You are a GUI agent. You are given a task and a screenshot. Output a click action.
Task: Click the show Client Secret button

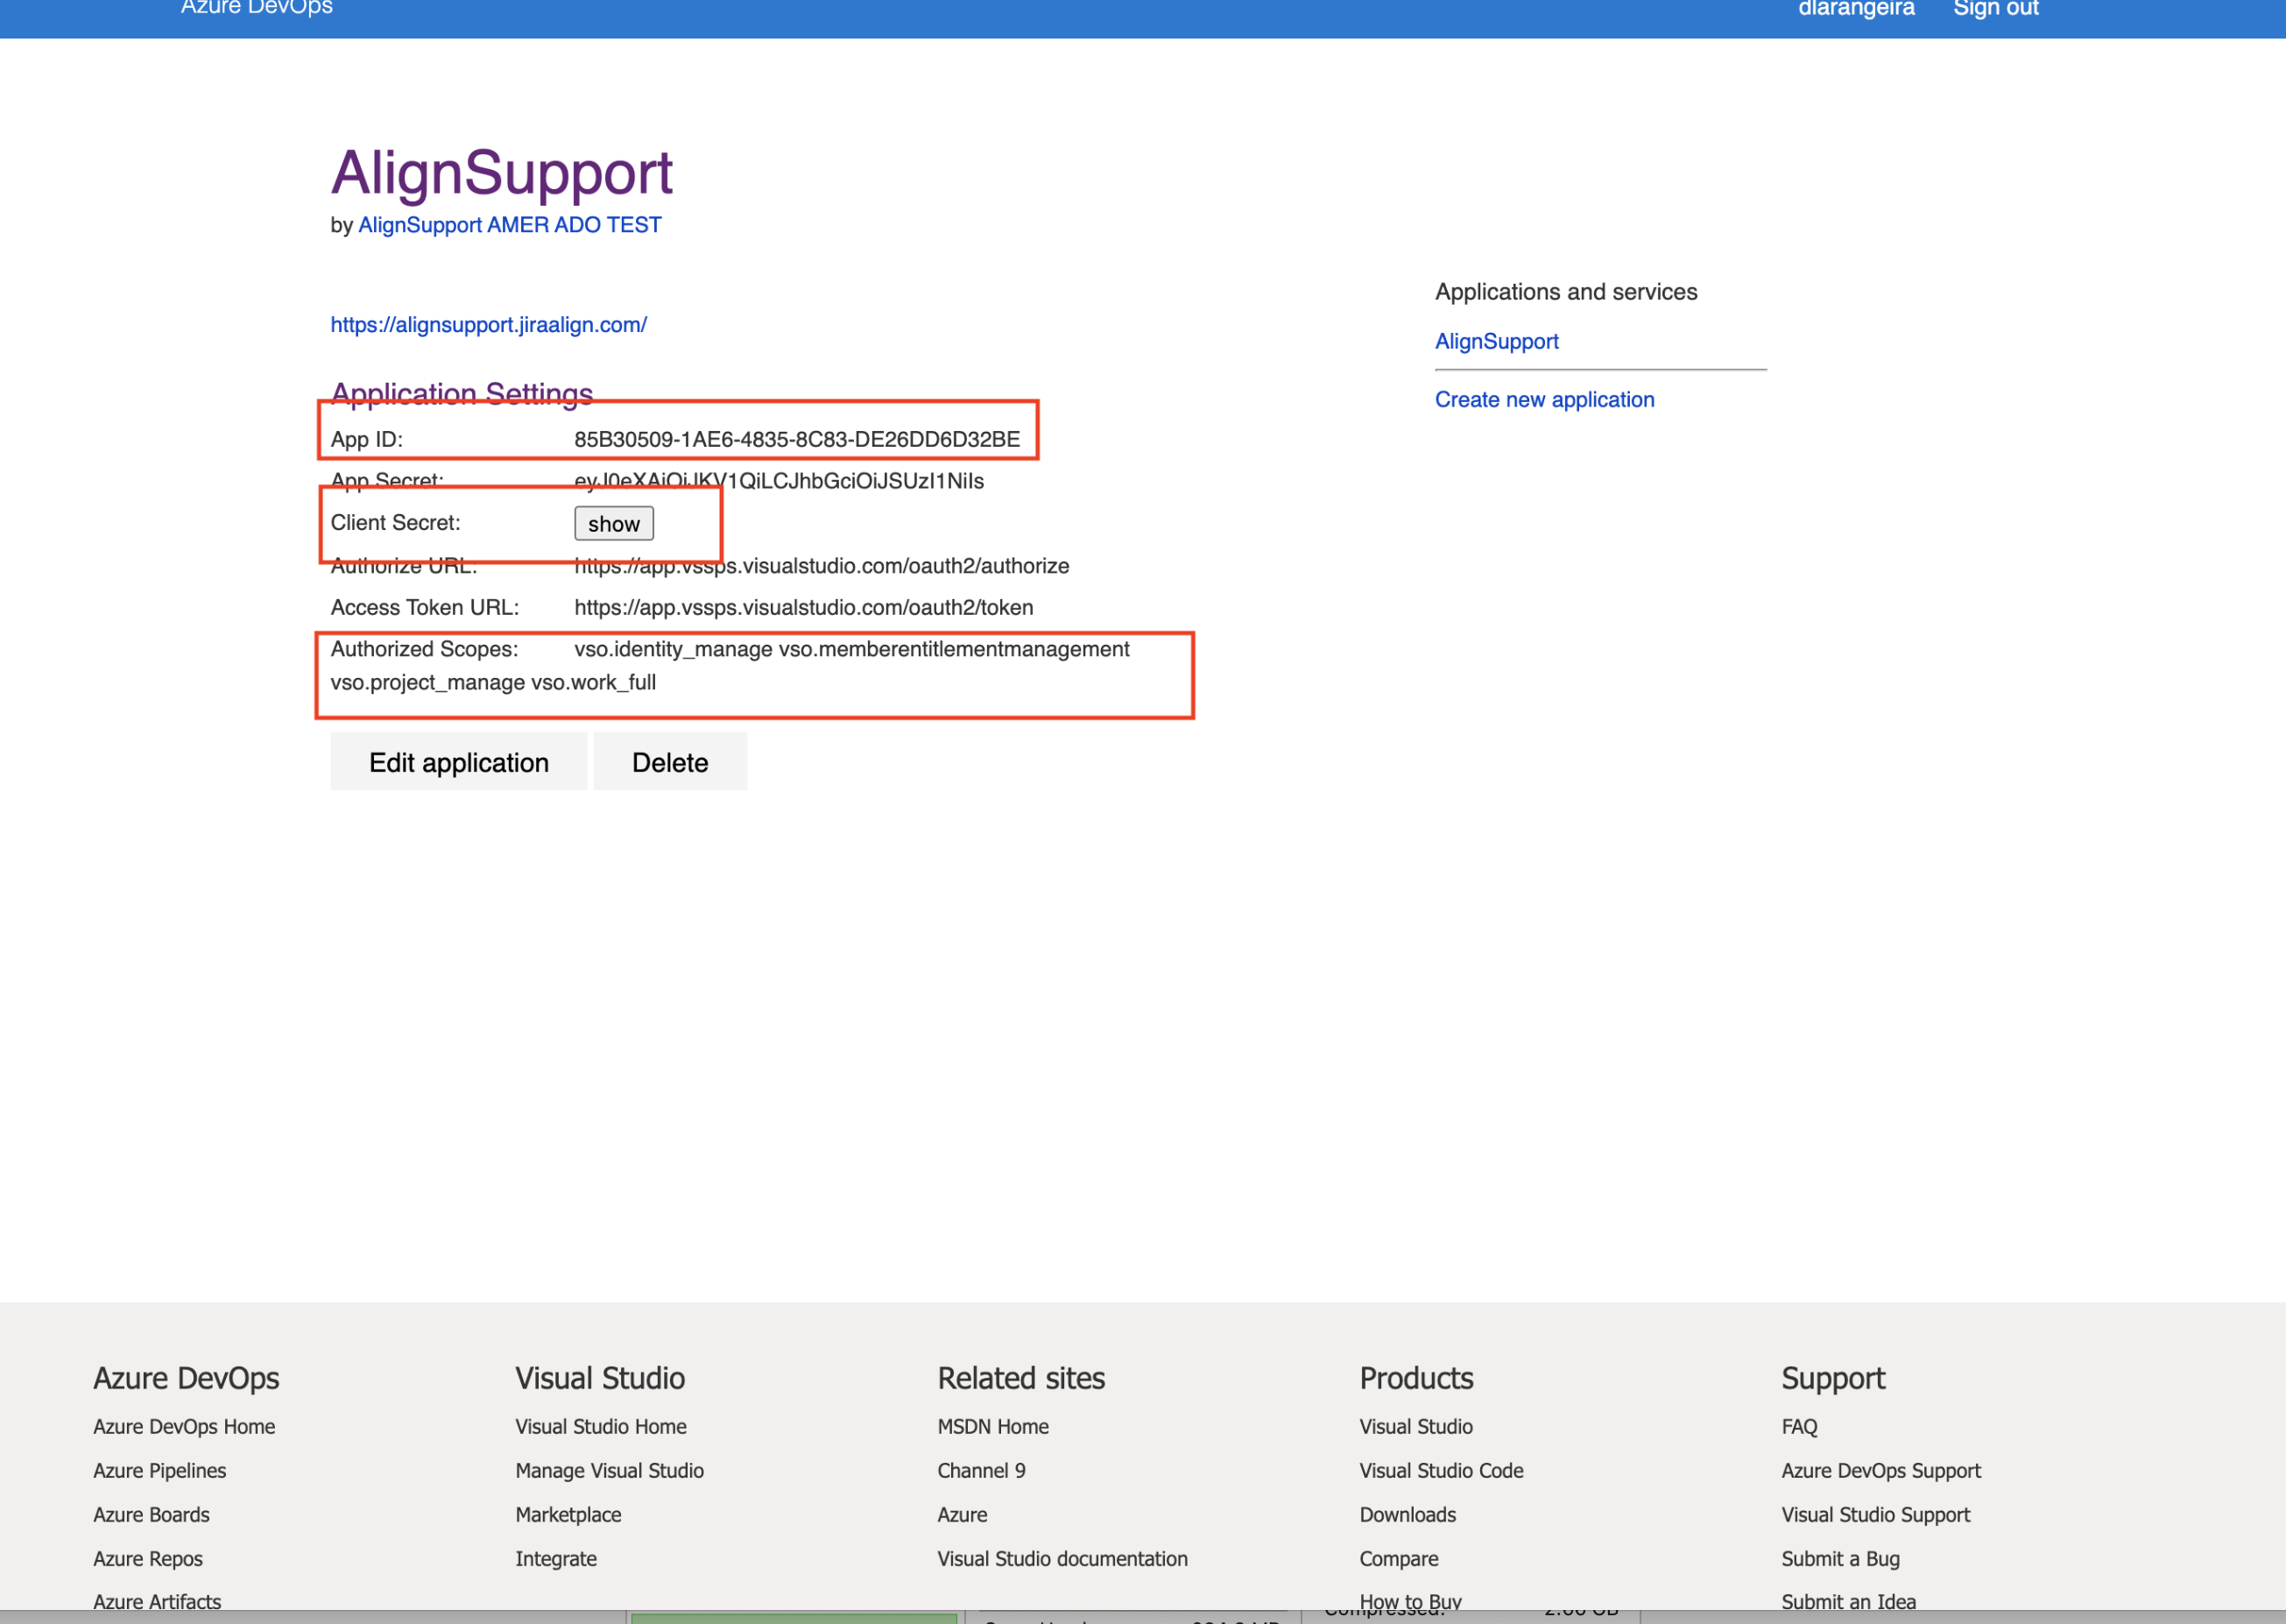point(613,523)
